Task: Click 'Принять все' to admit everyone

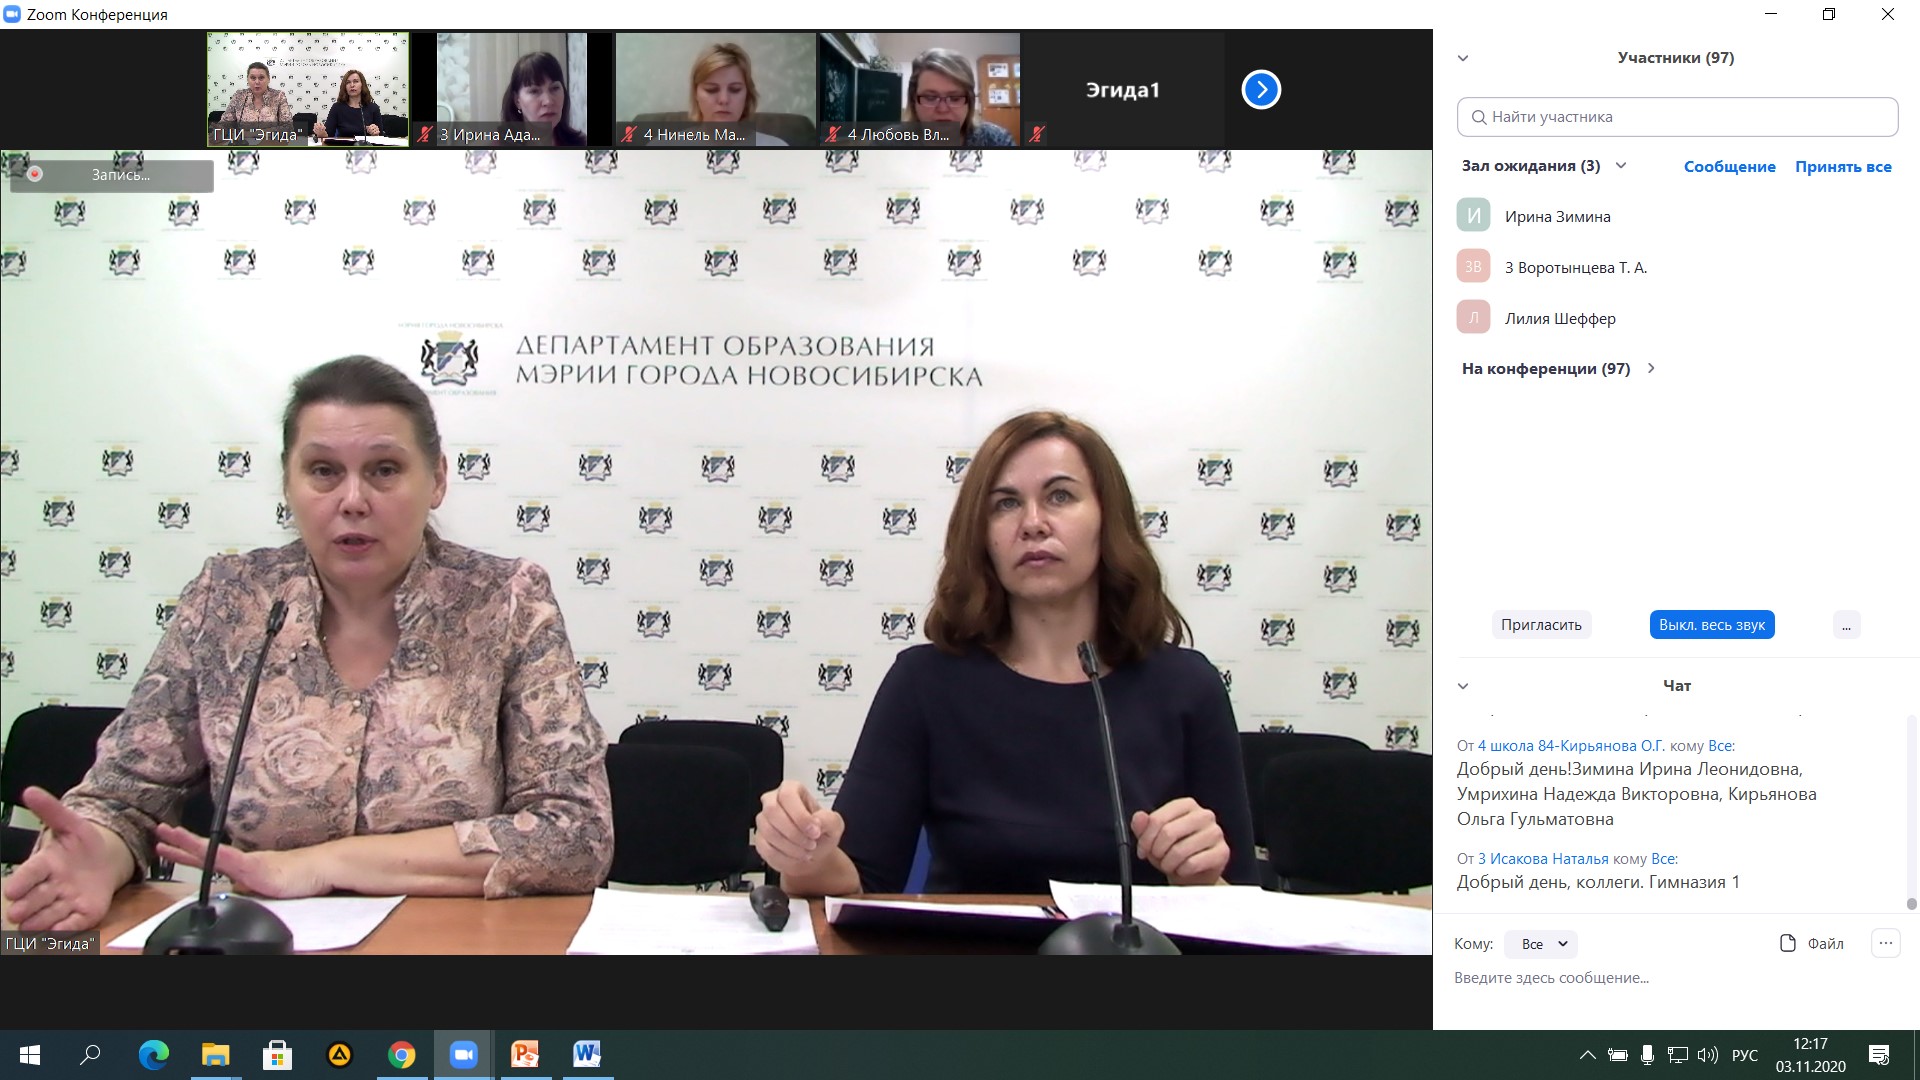Action: point(1842,167)
